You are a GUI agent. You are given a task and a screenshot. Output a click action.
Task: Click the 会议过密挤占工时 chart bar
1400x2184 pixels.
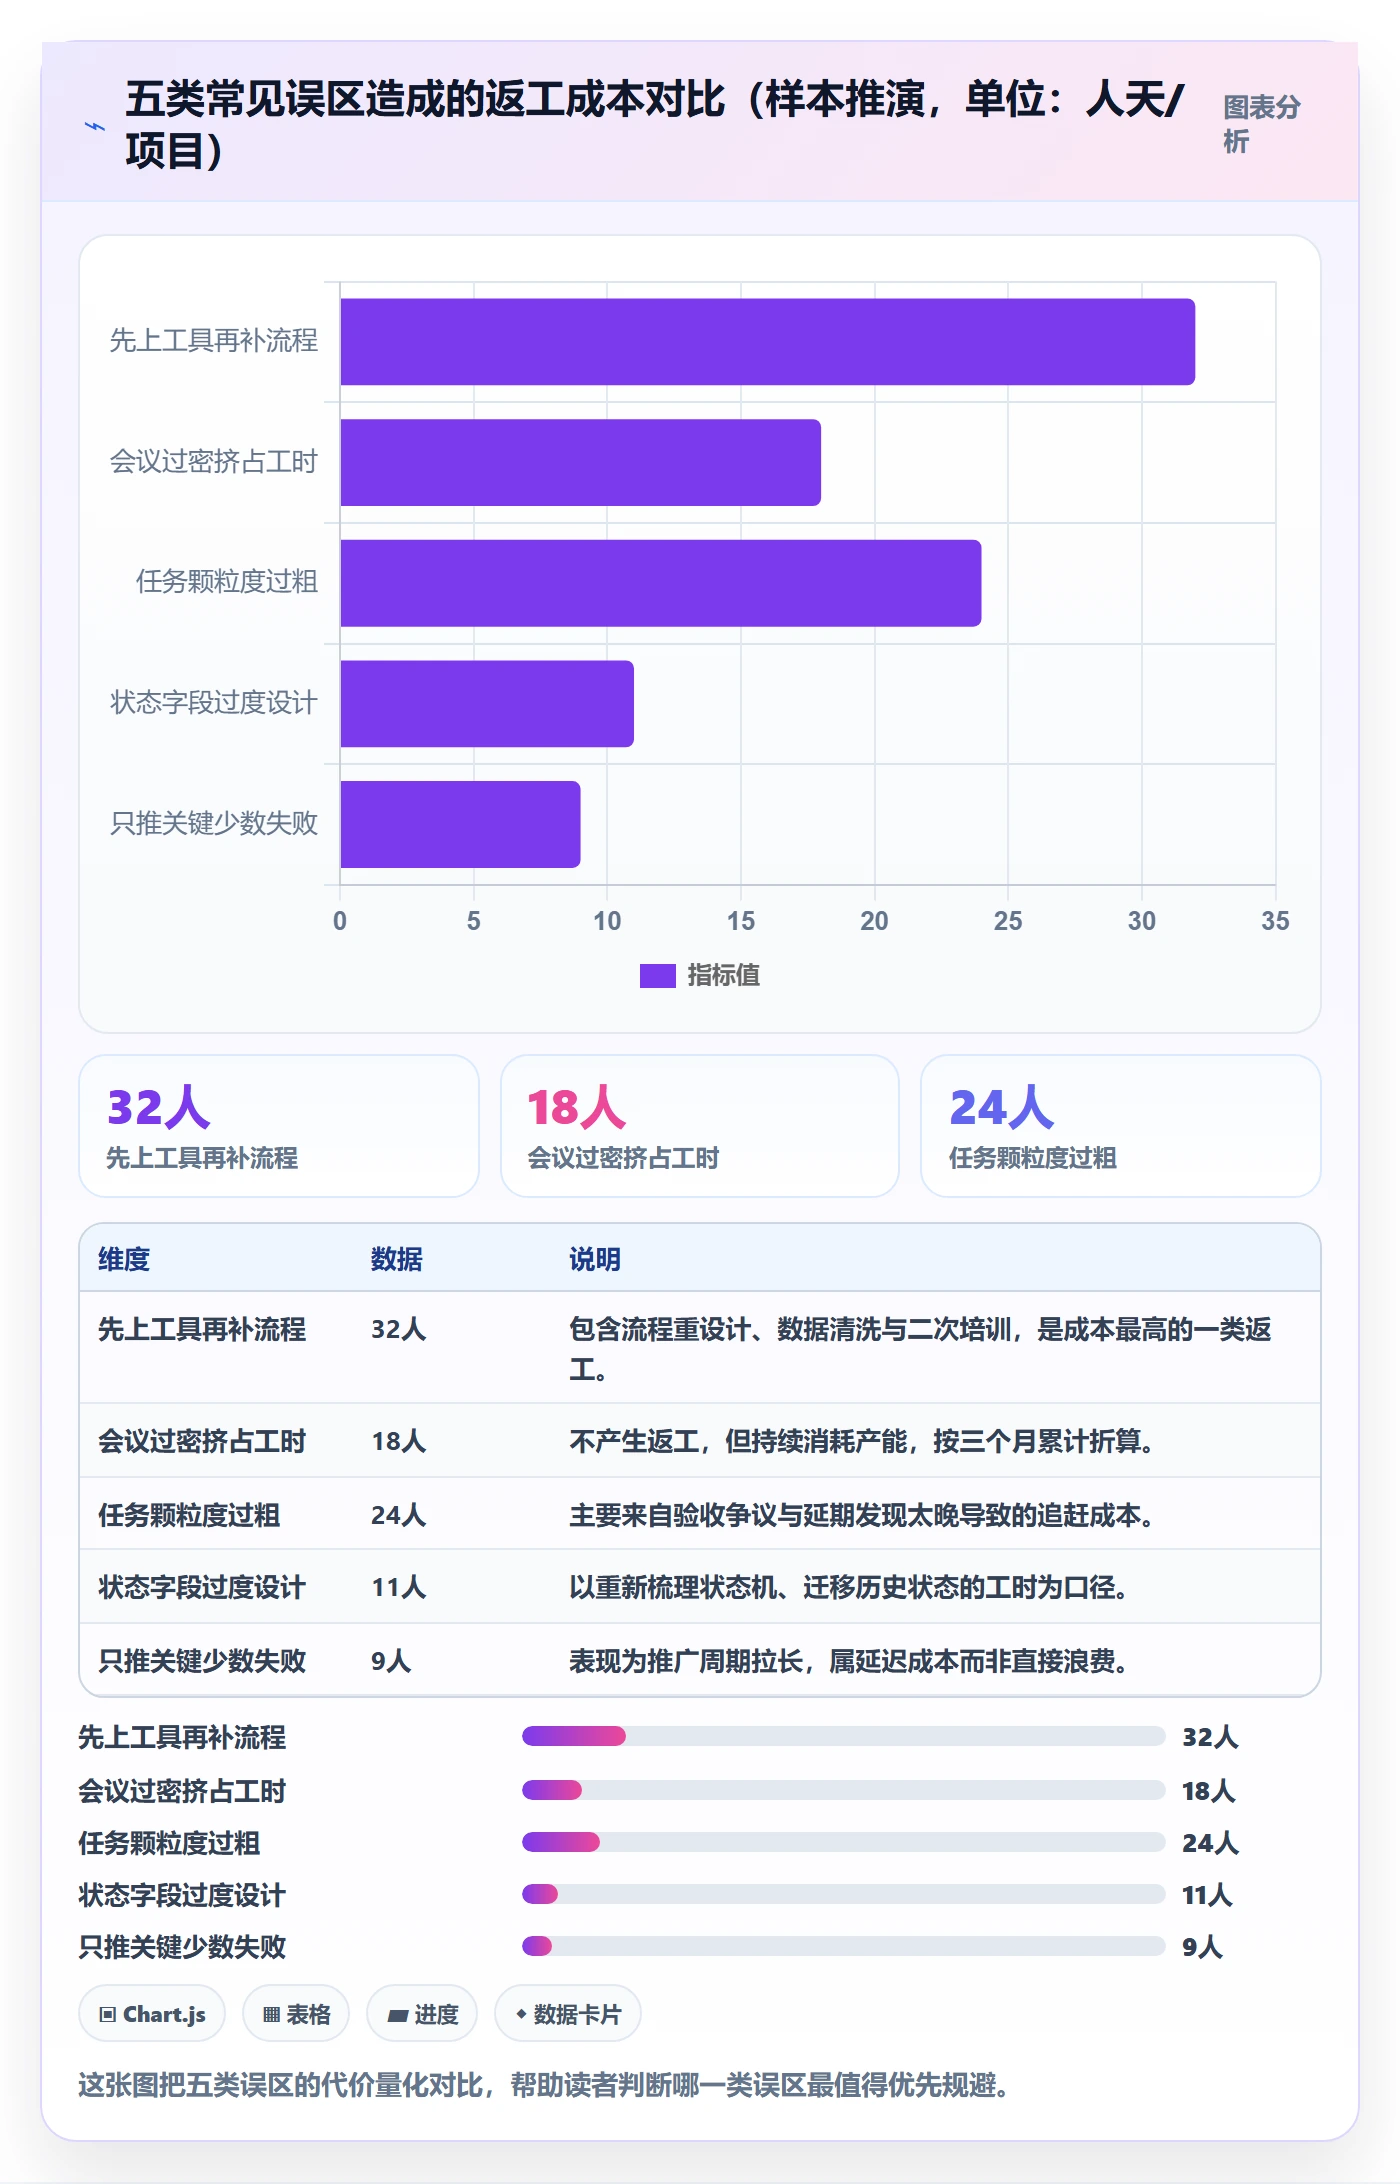(x=581, y=462)
